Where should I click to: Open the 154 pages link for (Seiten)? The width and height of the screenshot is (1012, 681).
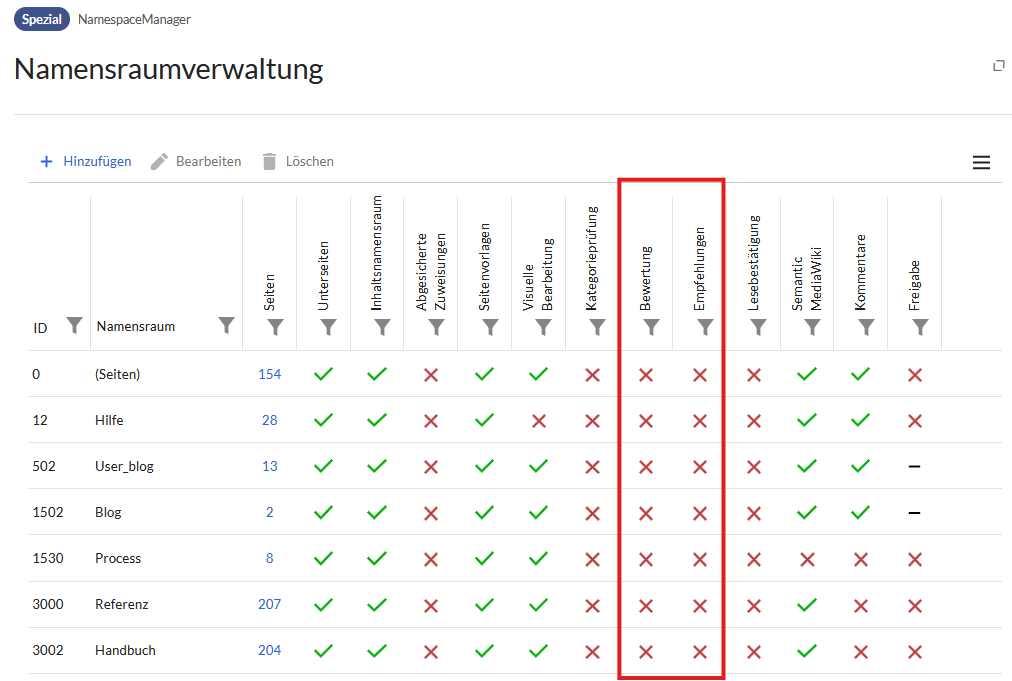click(x=269, y=374)
